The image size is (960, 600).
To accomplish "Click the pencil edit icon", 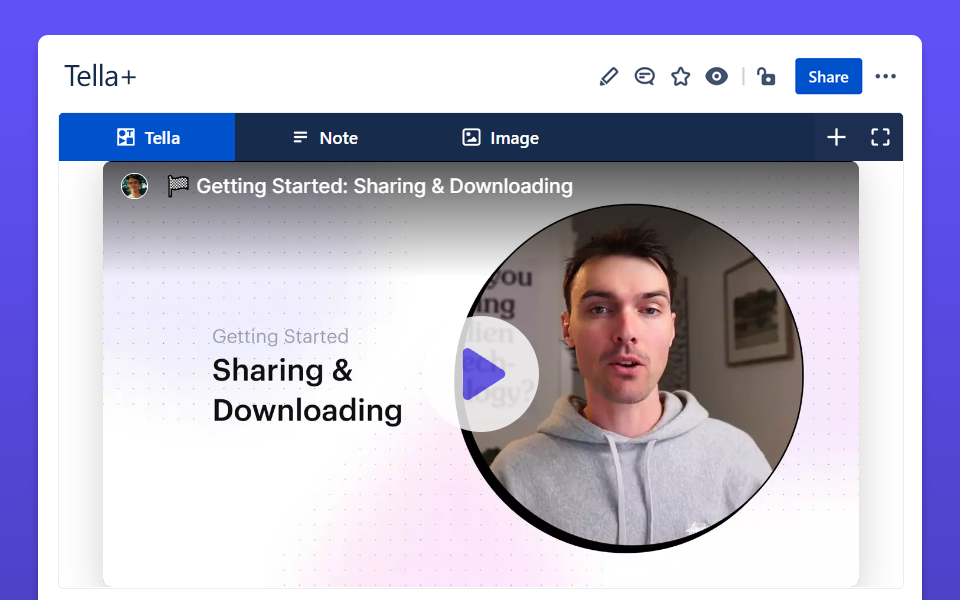I will point(608,77).
